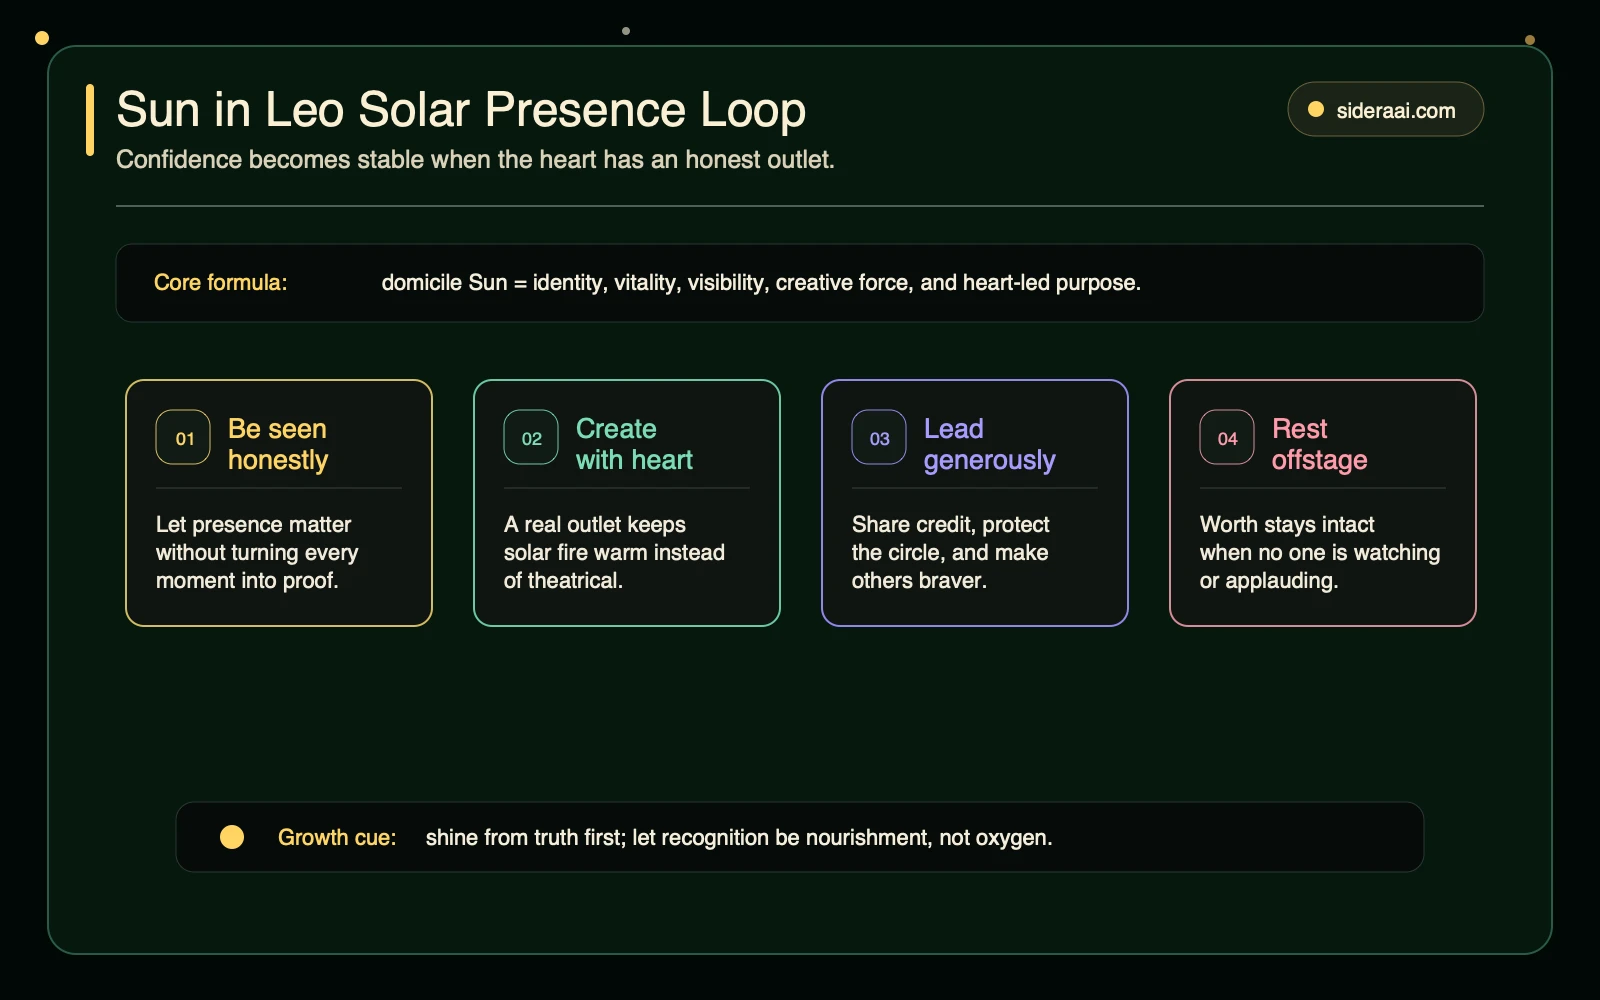
Task: Click 'A real outlet keeps' description text
Action: 614,552
